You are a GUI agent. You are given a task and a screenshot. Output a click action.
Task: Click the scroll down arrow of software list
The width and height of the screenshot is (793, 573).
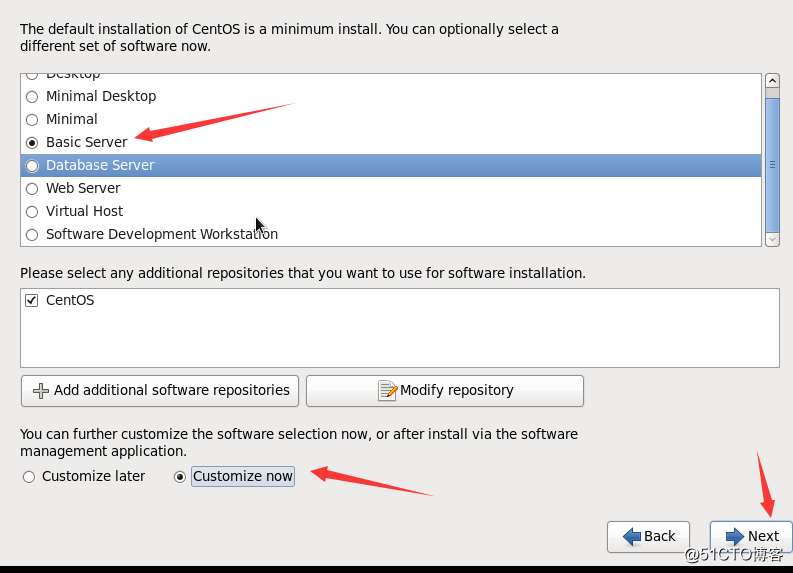[772, 239]
